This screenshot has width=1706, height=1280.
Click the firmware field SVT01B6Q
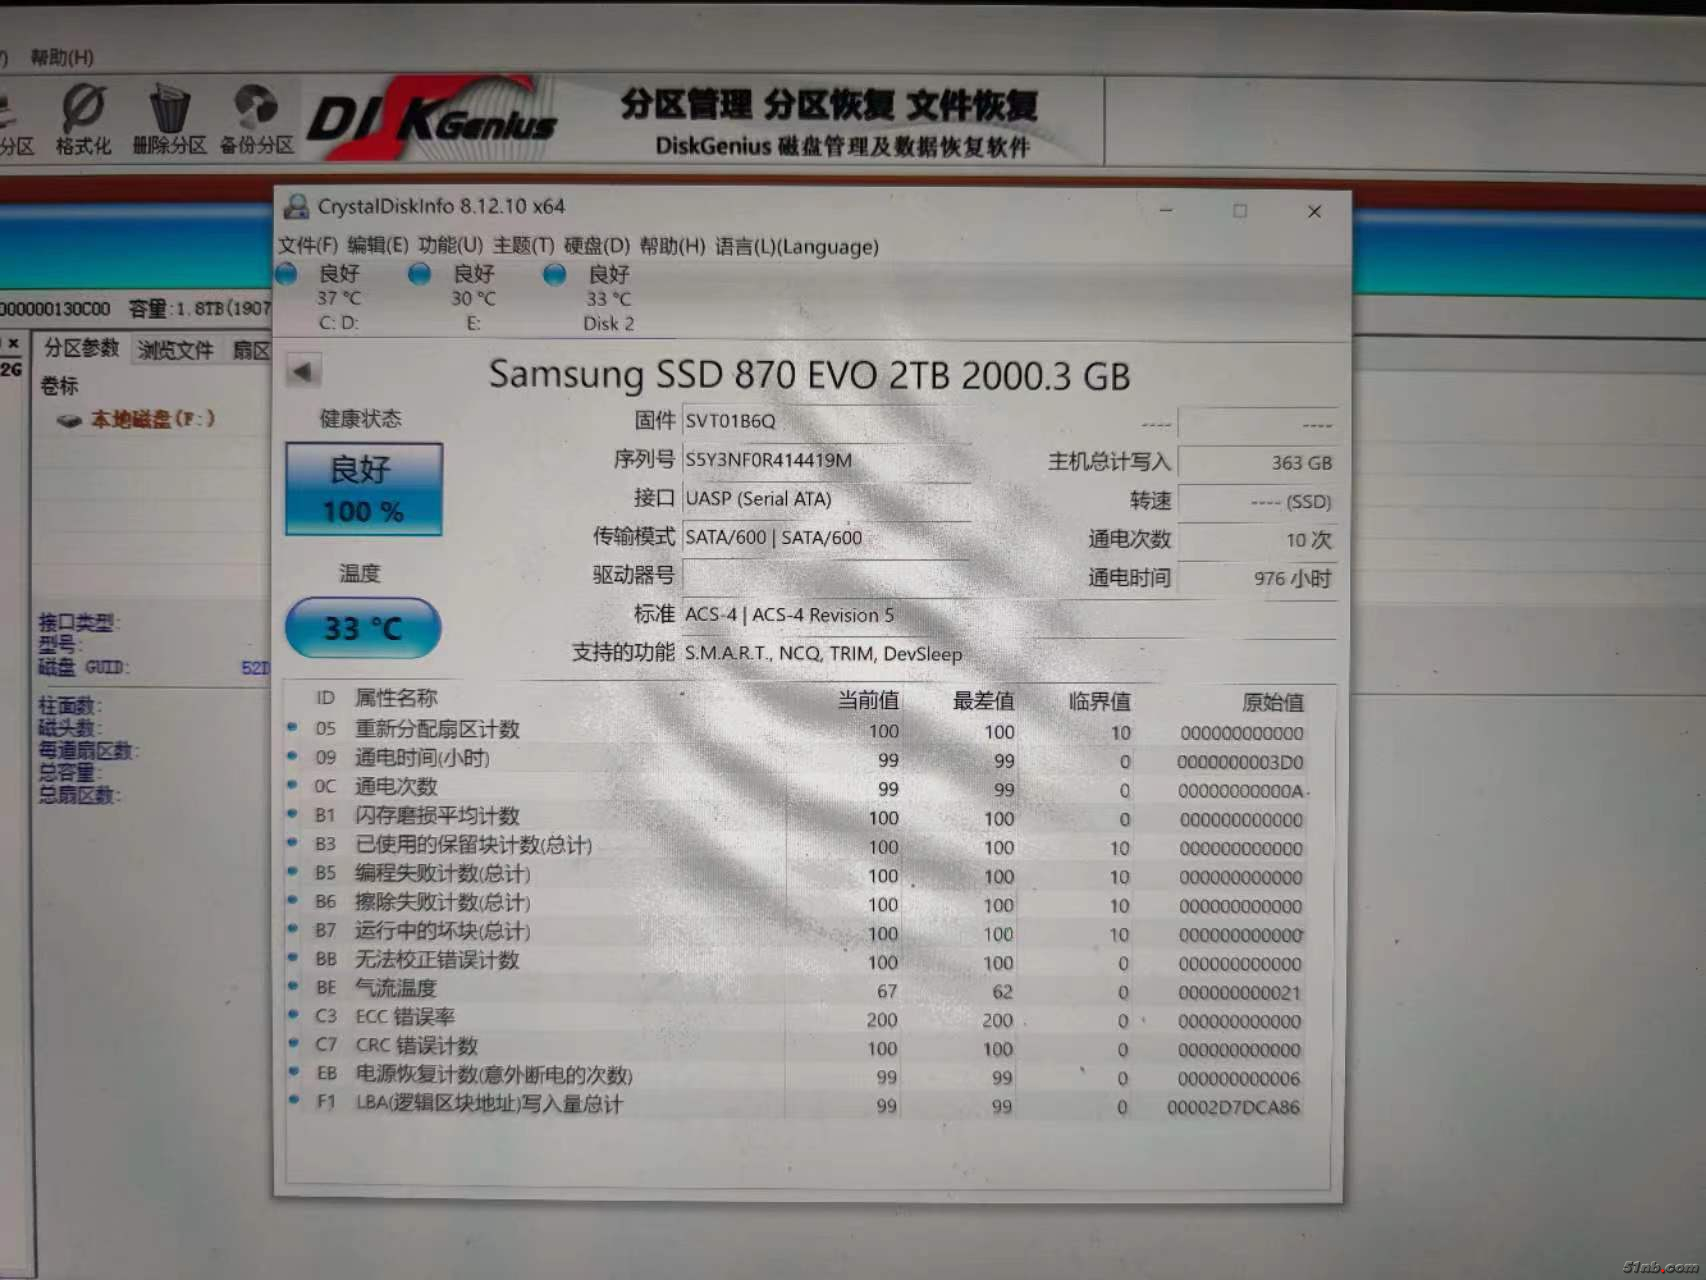[x=826, y=421]
